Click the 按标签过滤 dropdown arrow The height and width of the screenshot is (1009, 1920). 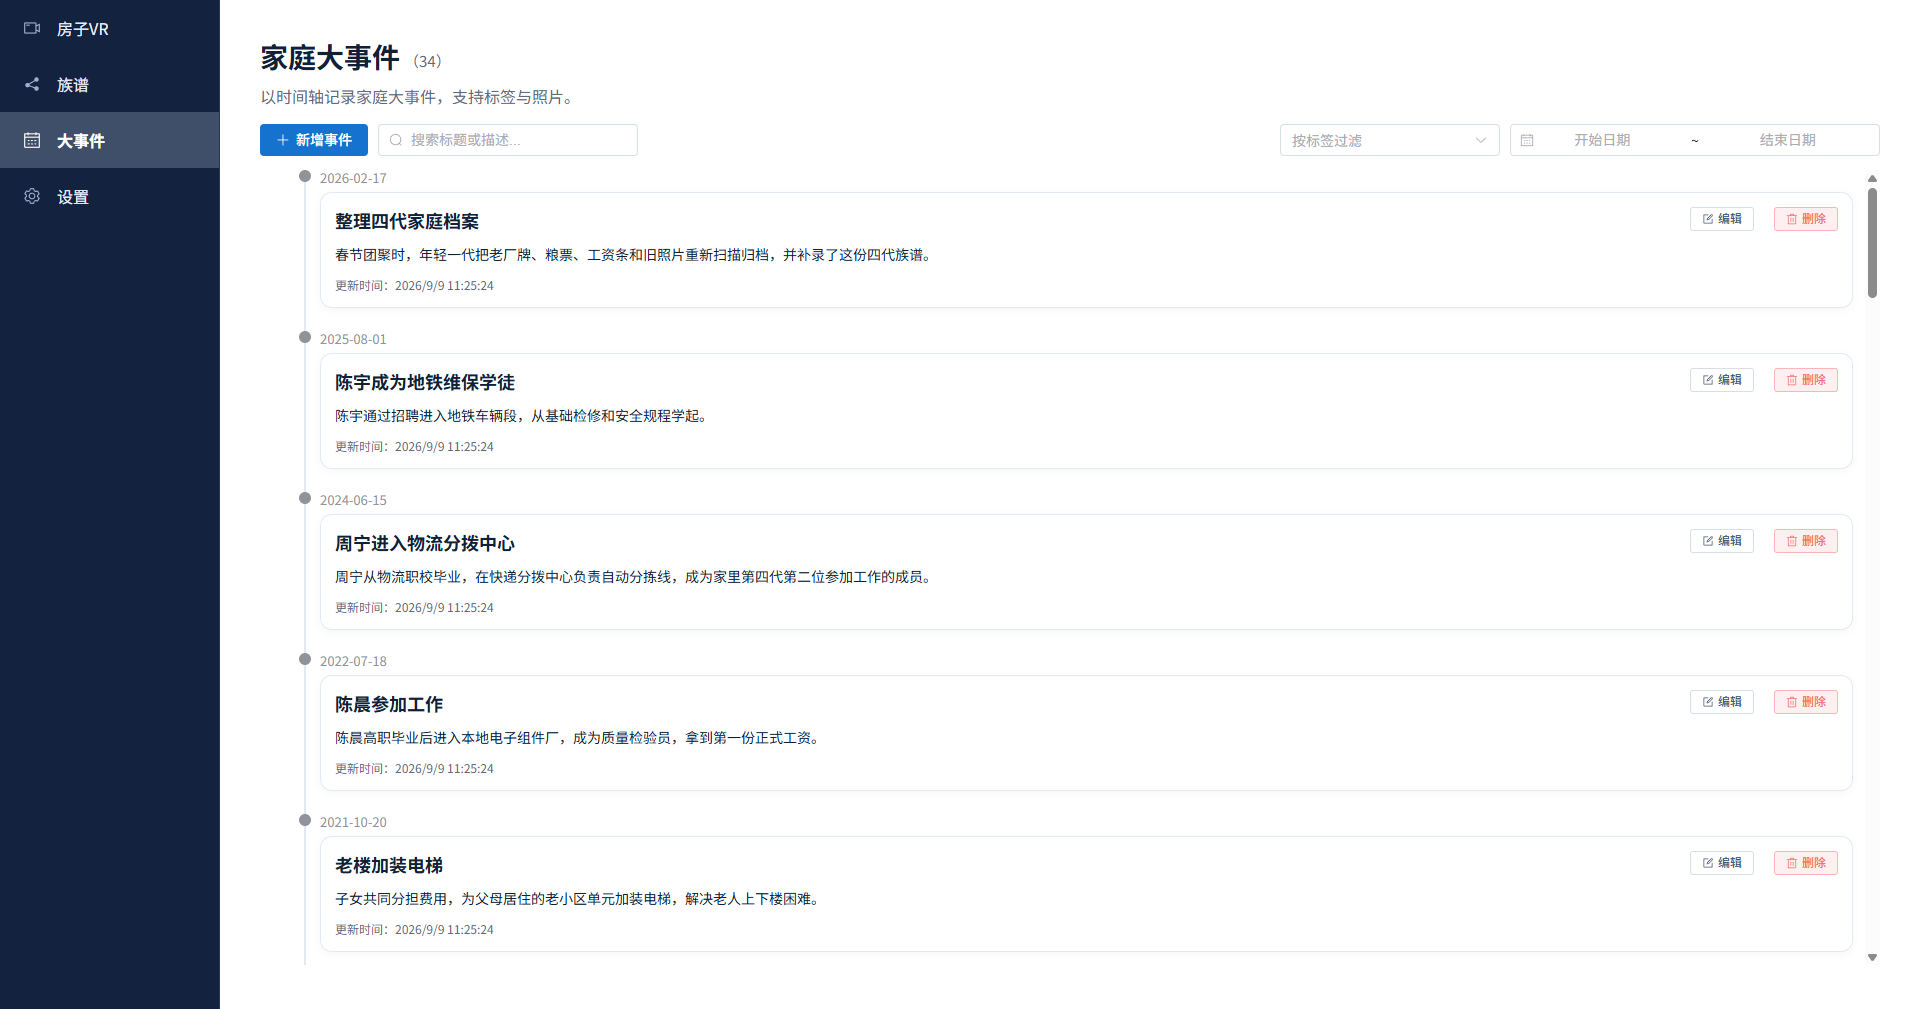click(x=1481, y=140)
